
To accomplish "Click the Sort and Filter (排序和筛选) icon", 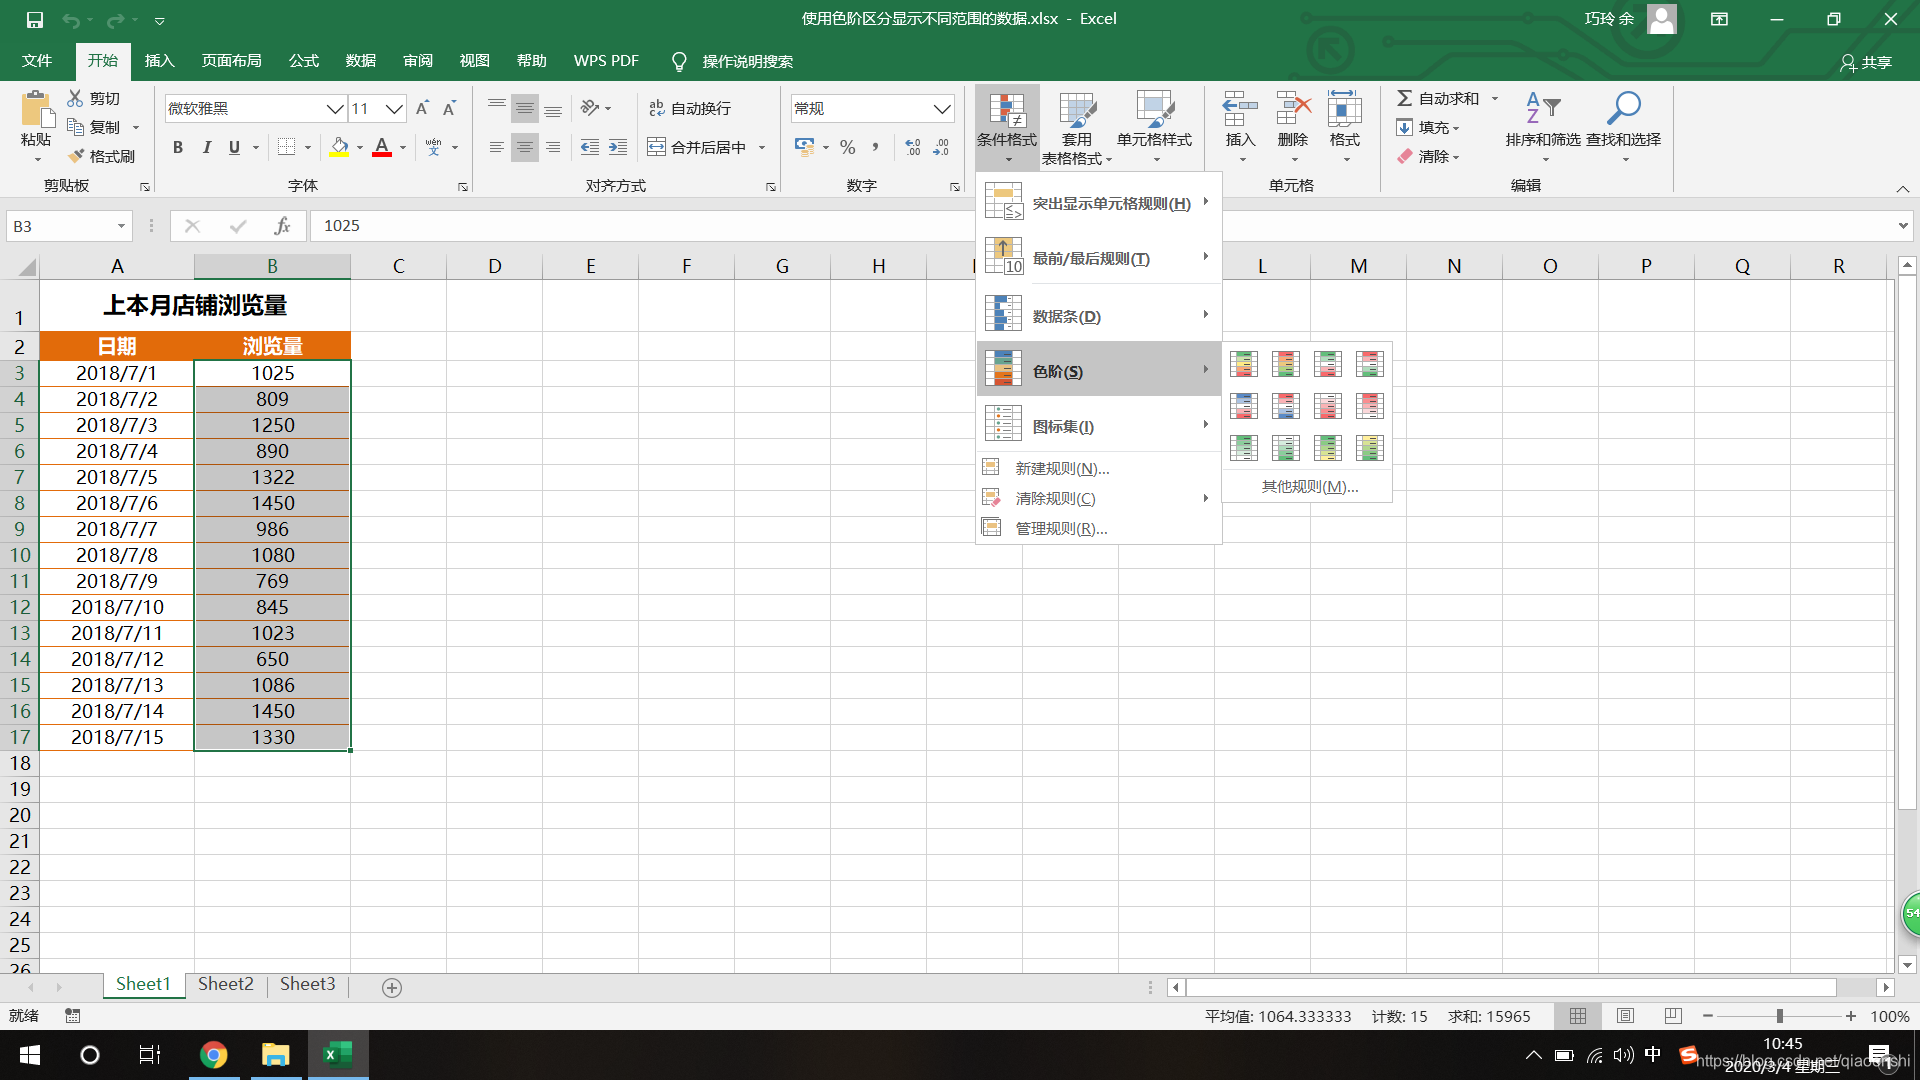I will [x=1542, y=108].
